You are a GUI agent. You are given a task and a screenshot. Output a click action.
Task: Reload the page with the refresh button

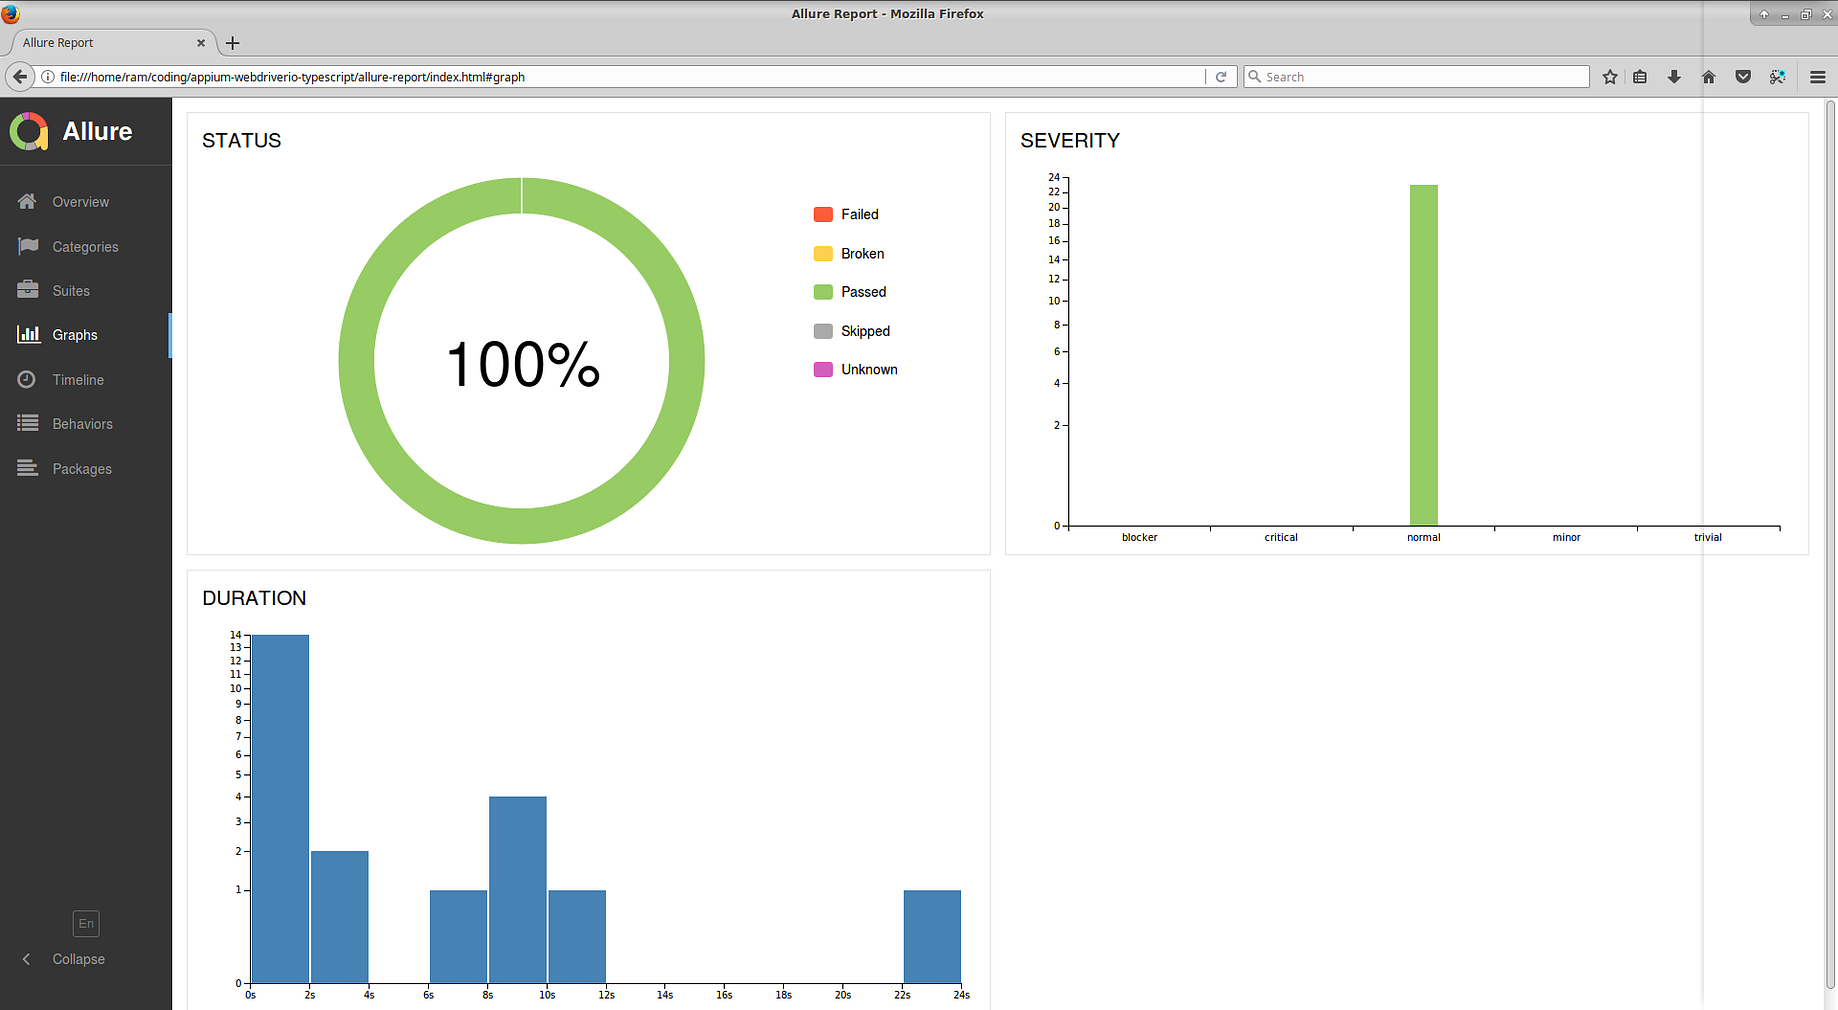[1221, 76]
